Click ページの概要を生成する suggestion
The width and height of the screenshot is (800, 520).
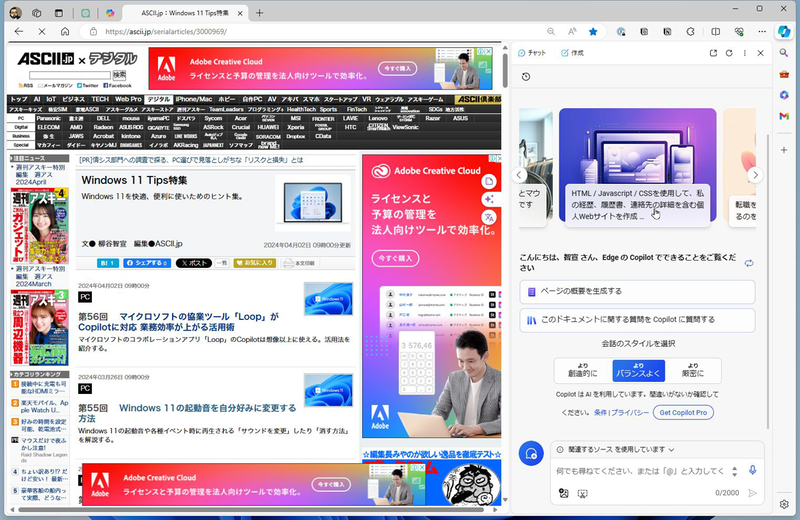pos(637,291)
